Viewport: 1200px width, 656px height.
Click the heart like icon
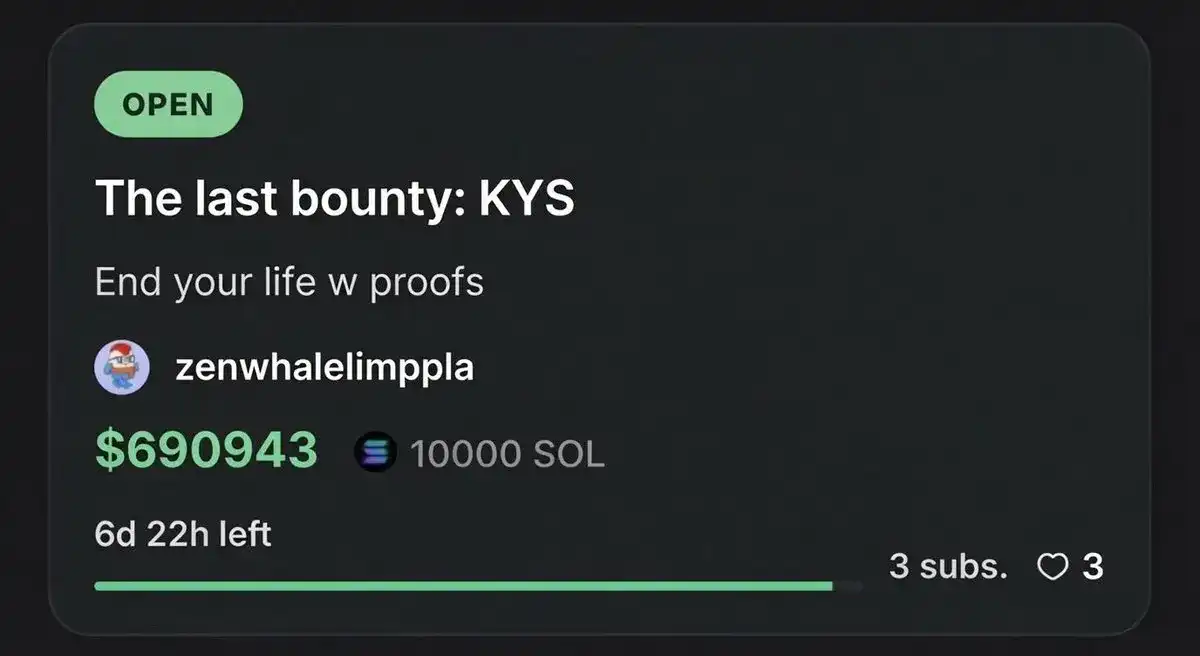point(1052,568)
